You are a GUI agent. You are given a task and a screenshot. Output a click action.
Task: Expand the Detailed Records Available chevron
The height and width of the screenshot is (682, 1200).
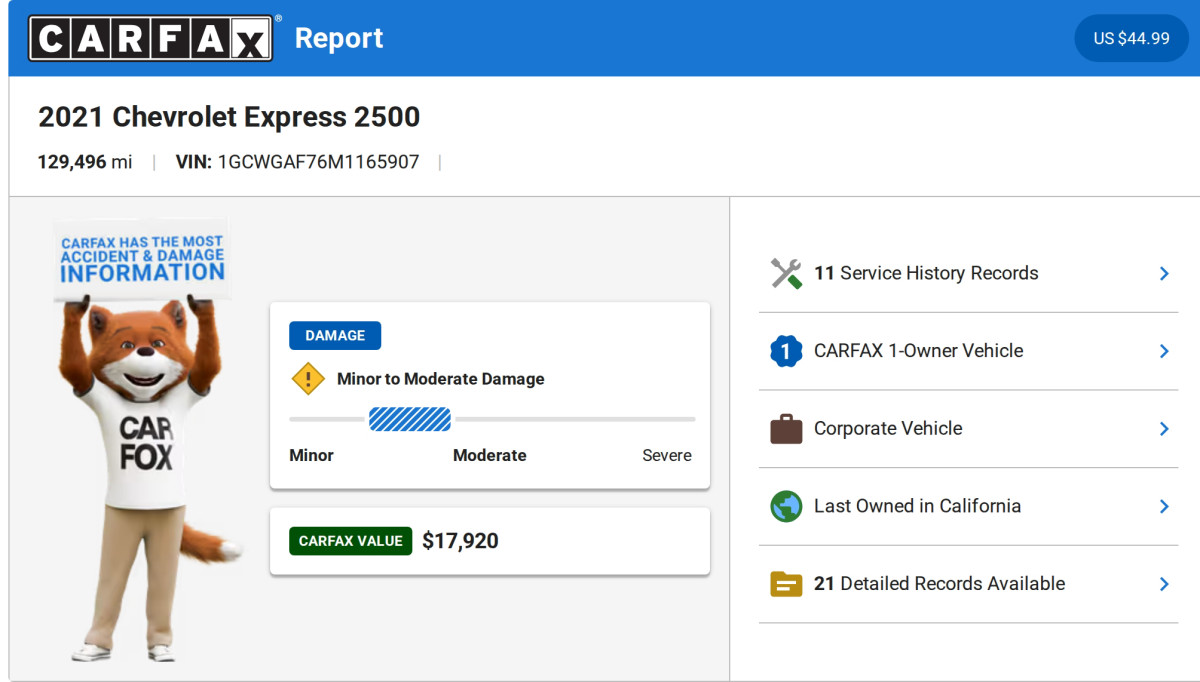(1164, 584)
